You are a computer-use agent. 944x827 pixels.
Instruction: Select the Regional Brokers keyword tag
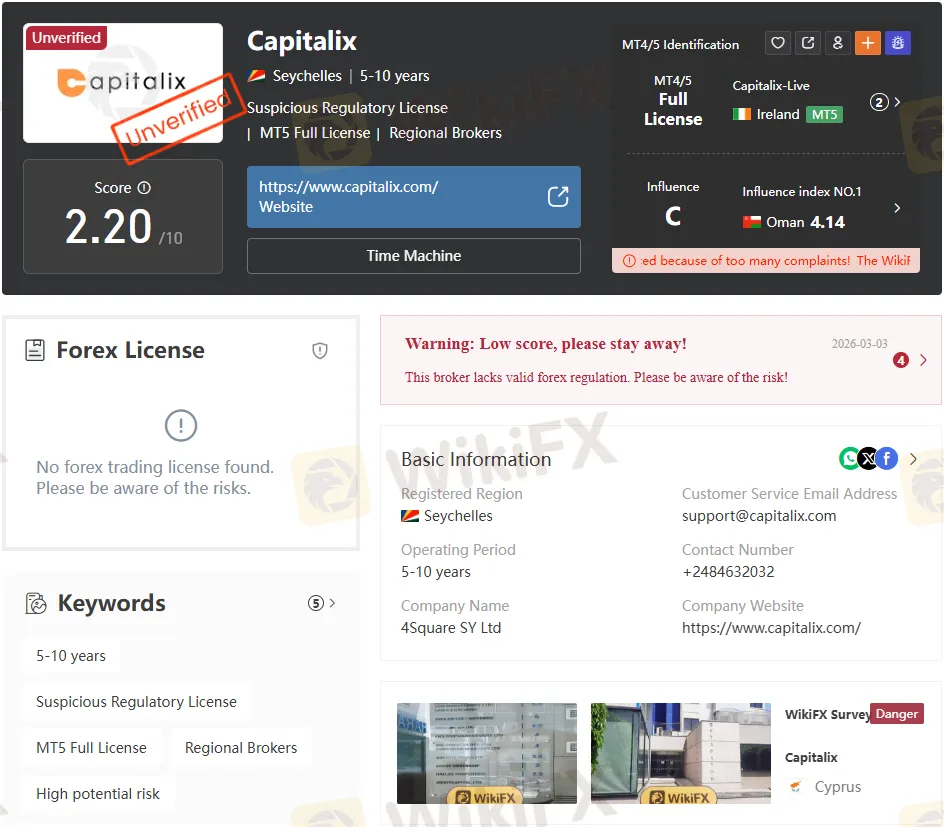pos(241,748)
